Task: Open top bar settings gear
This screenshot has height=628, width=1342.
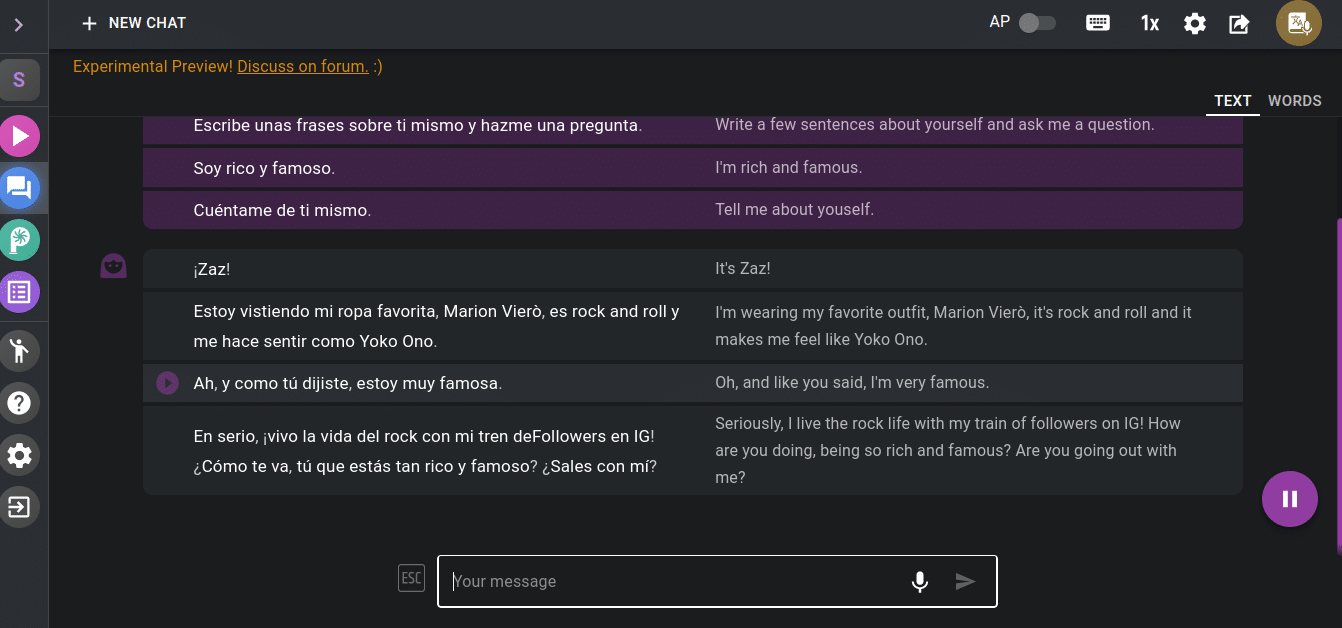Action: 1195,23
